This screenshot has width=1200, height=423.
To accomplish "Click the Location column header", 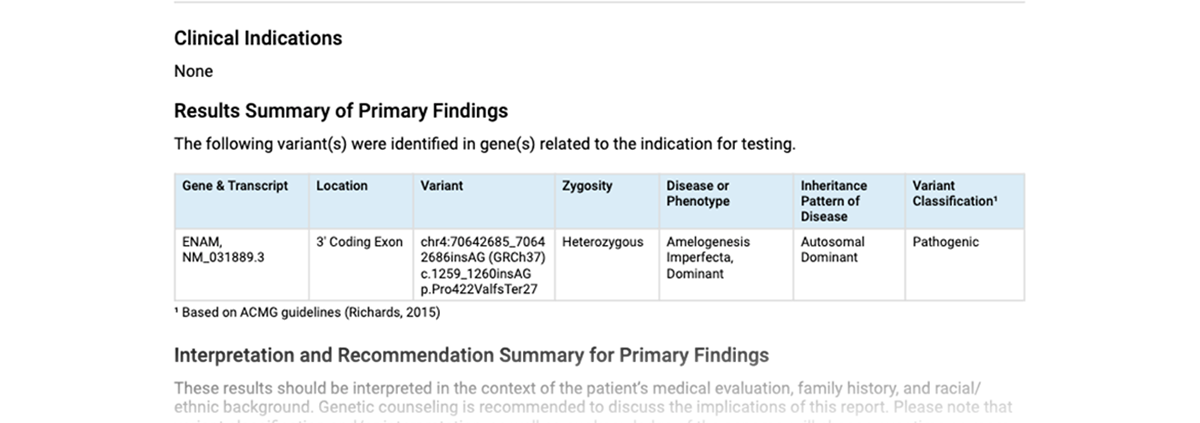I will (342, 186).
